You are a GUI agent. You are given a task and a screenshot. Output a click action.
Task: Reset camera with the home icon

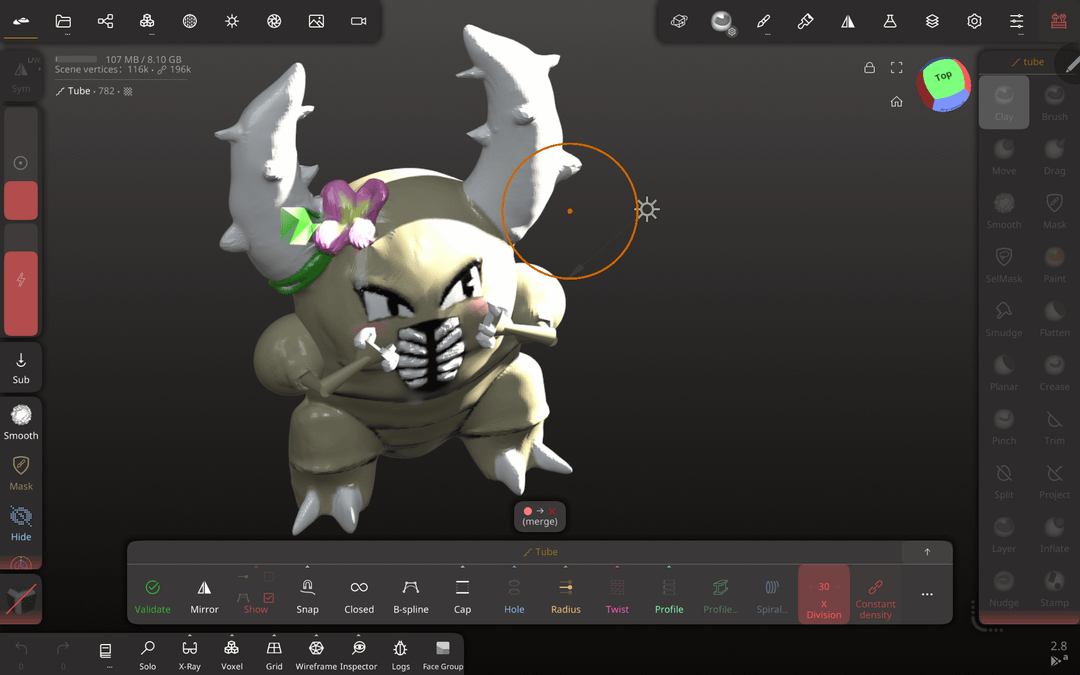tap(896, 102)
